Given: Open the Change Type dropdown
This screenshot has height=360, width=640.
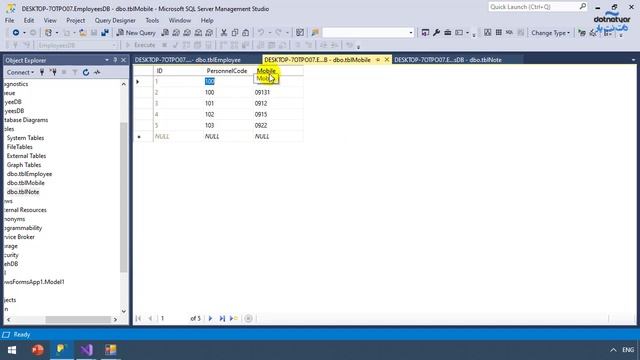Looking at the screenshot, I should 550,33.
